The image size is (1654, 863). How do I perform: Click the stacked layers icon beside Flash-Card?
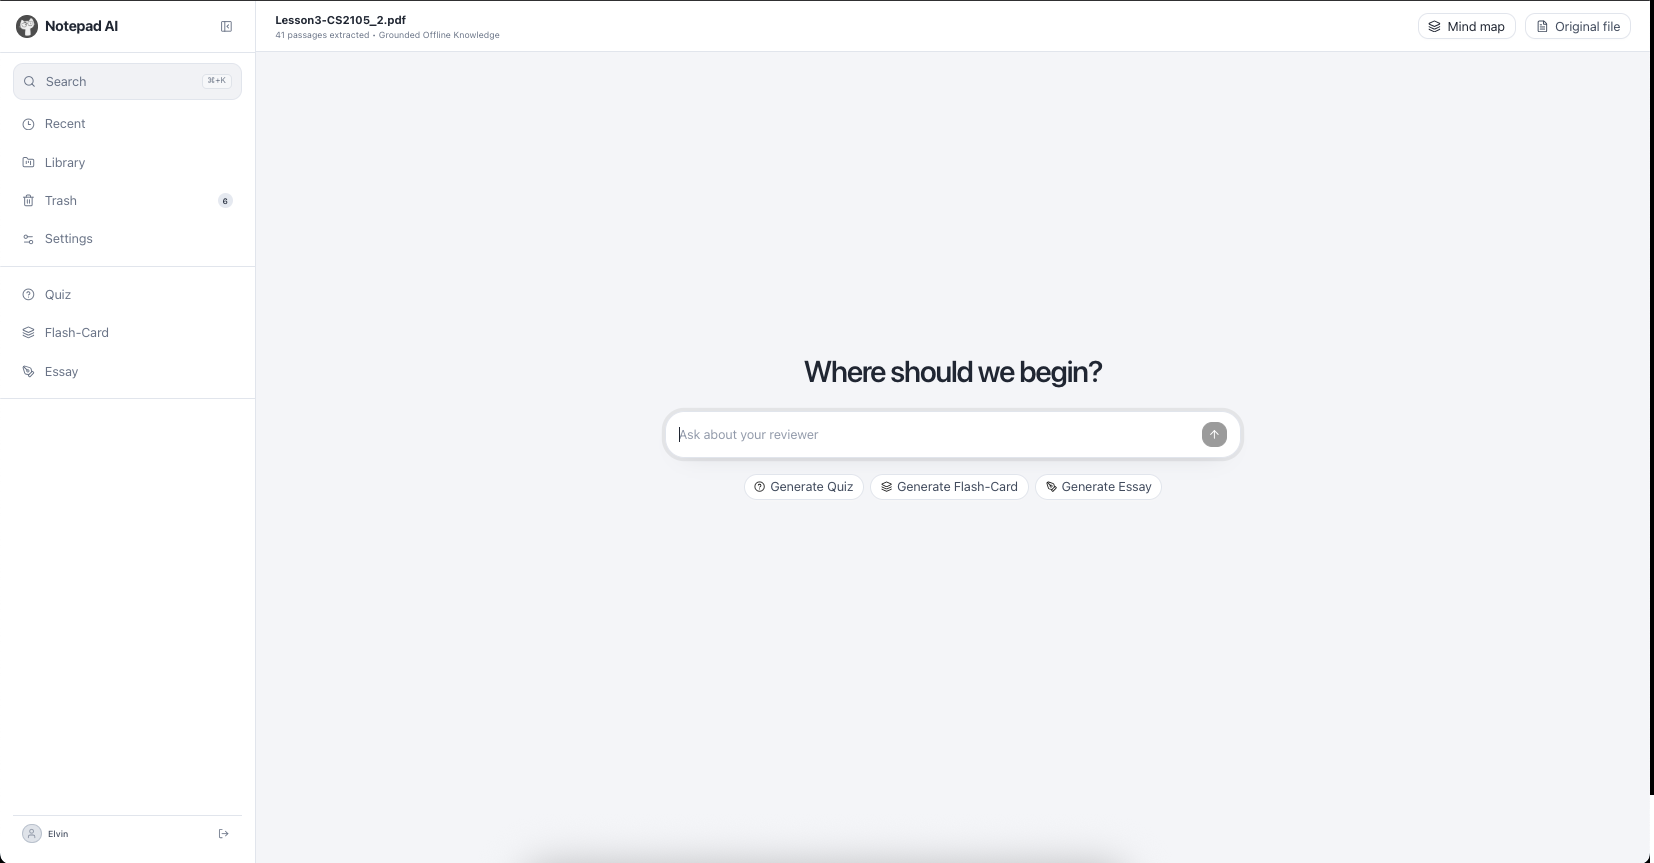click(29, 332)
